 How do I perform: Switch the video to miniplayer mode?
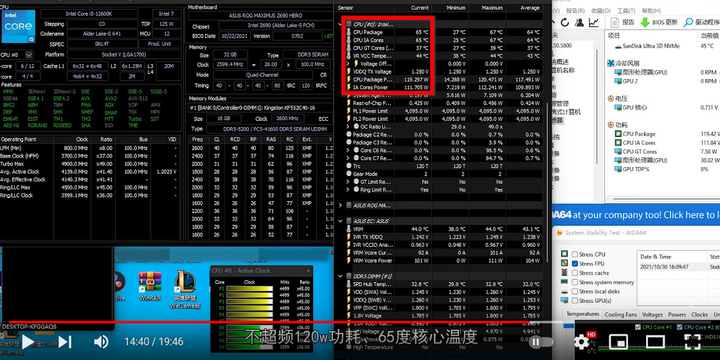pyautogui.click(x=618, y=342)
